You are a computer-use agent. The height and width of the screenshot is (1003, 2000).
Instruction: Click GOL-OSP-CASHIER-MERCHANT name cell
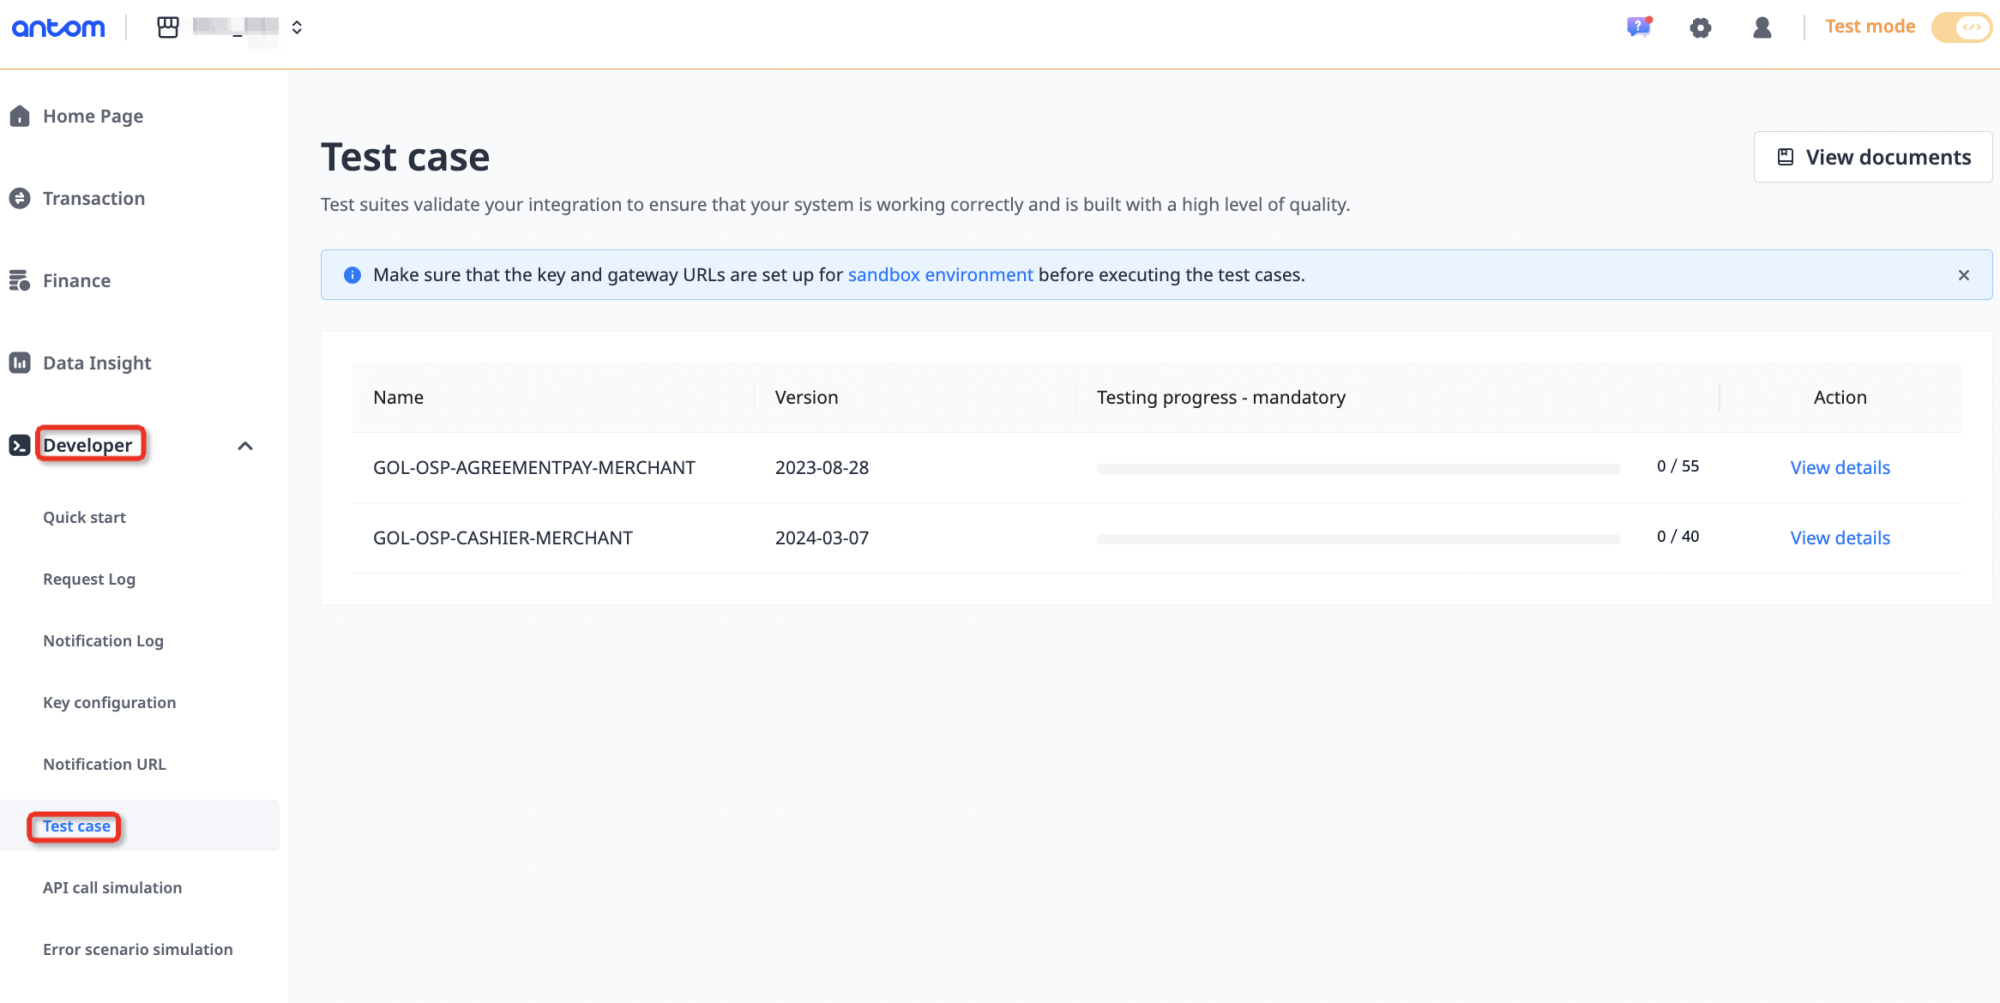[x=503, y=538]
